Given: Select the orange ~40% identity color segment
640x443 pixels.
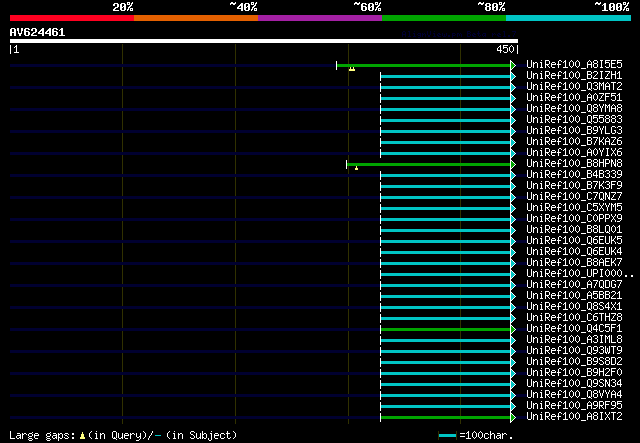Looking at the screenshot, I should (196, 18).
